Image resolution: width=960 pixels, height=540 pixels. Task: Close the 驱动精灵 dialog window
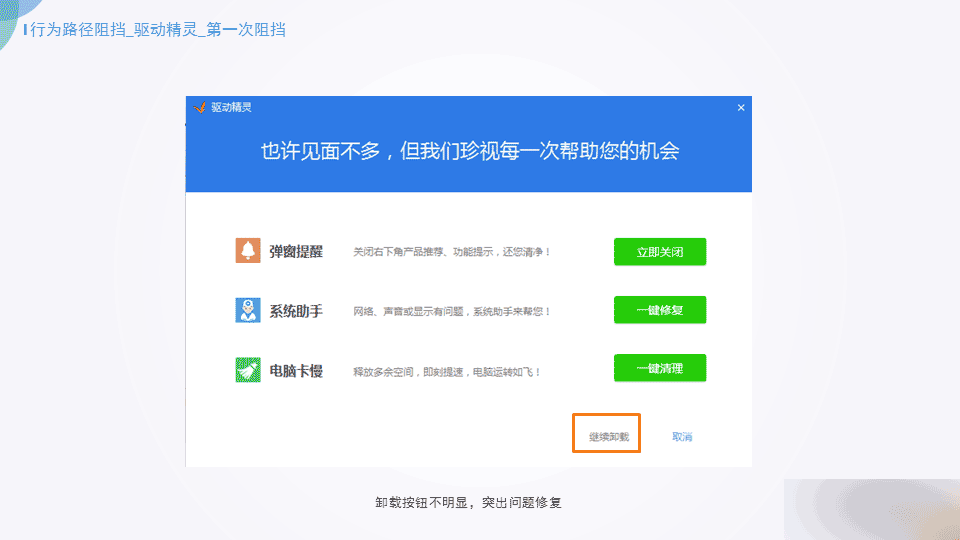coord(741,108)
